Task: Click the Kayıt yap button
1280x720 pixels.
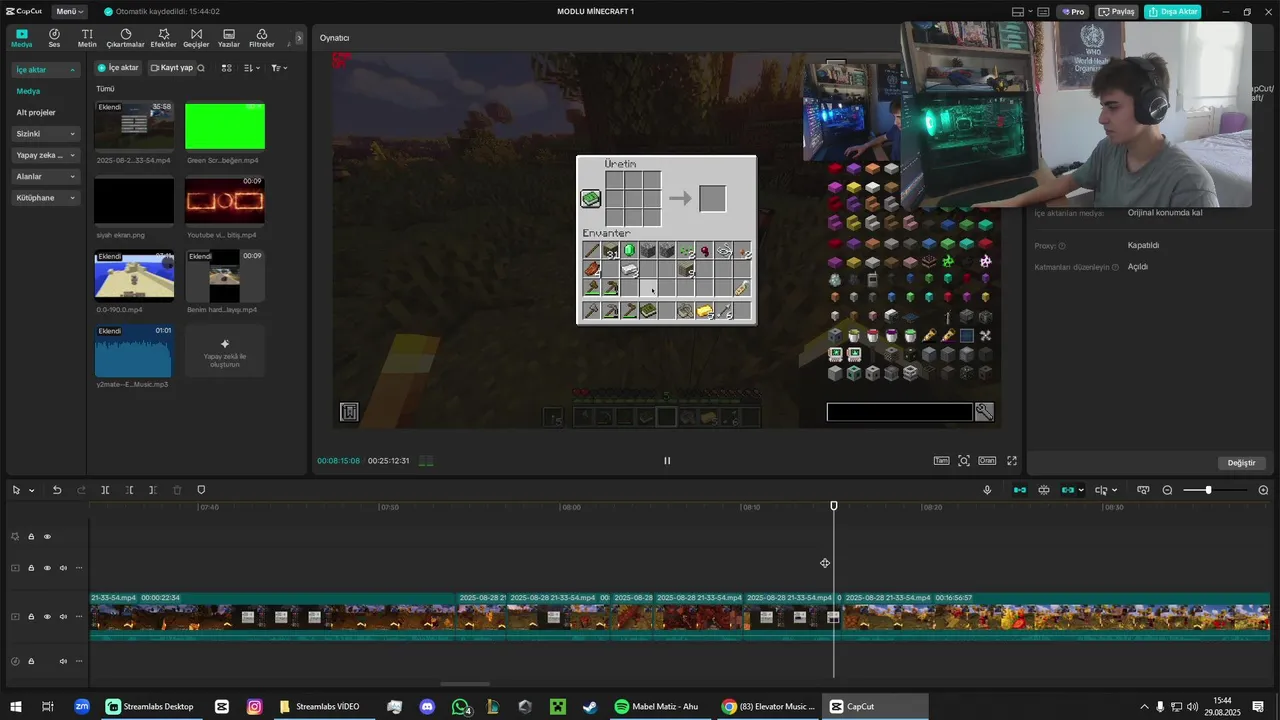Action: pos(171,68)
